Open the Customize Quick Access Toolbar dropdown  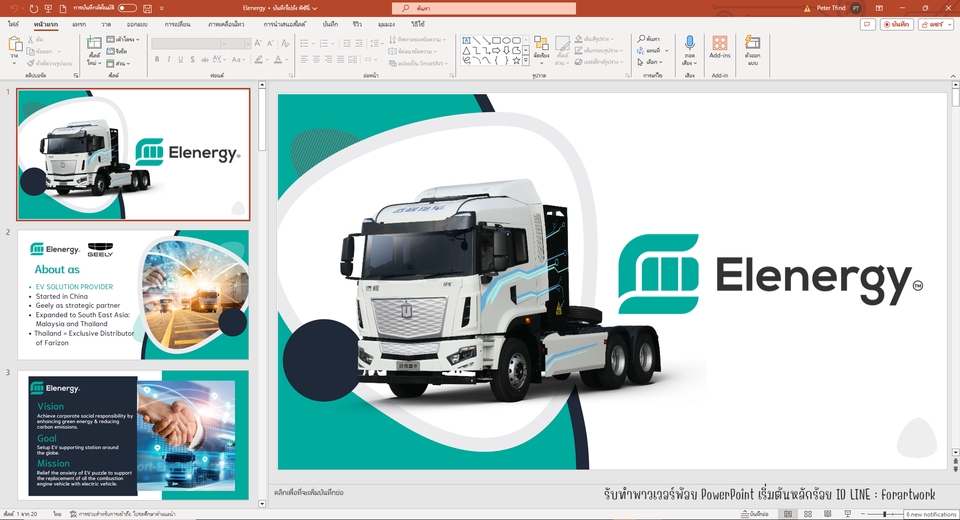point(162,9)
